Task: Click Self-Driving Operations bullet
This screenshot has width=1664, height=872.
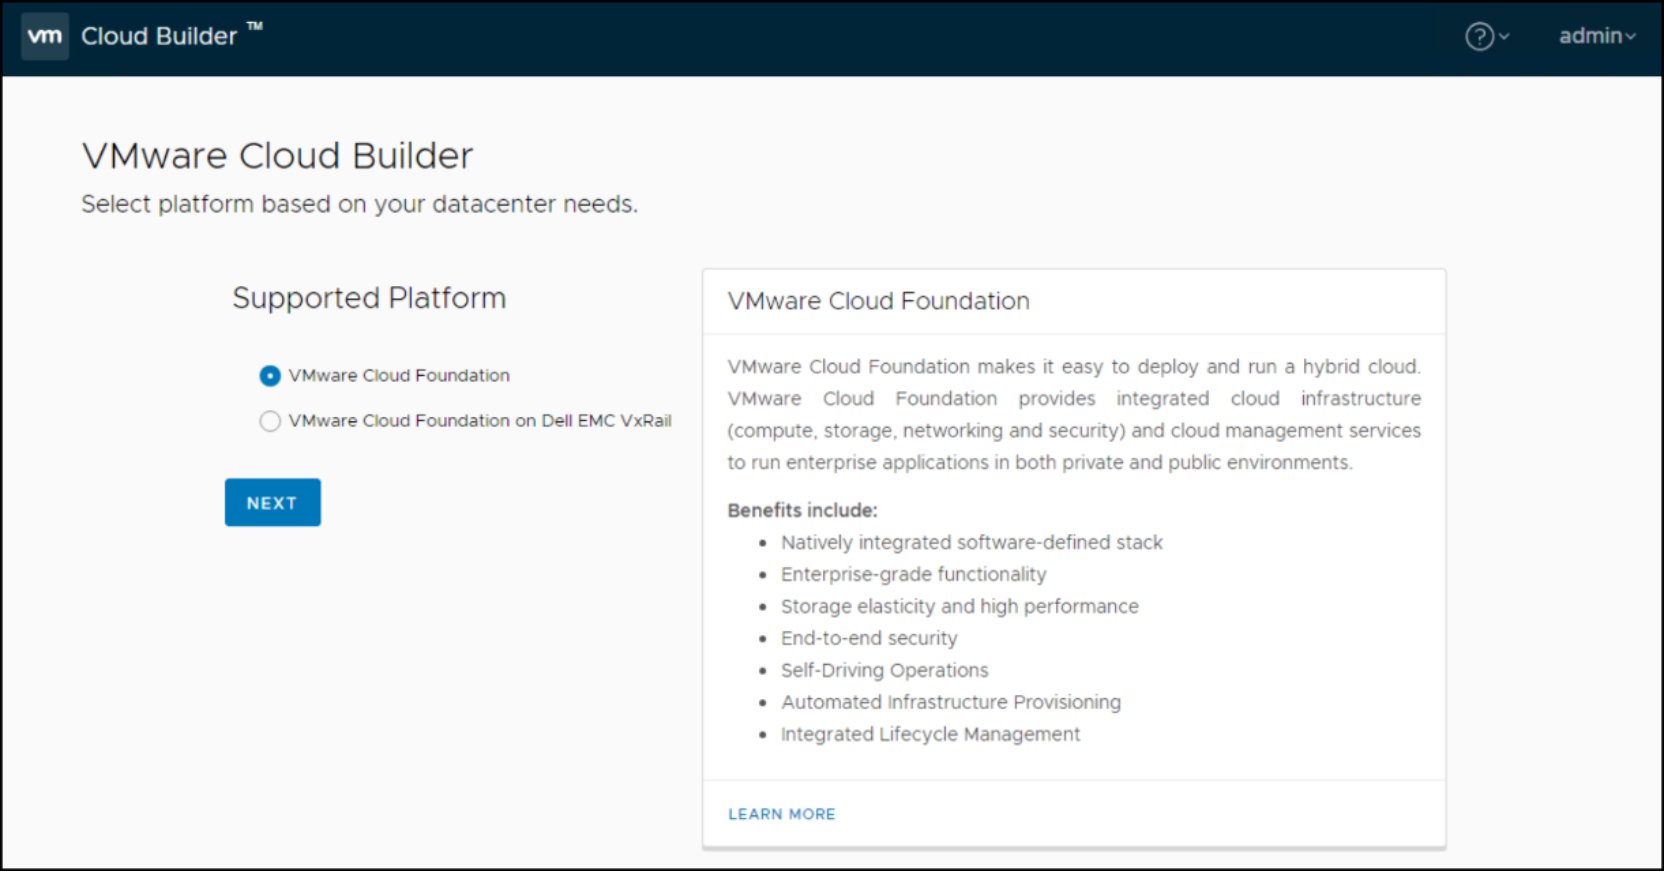Action: point(884,670)
